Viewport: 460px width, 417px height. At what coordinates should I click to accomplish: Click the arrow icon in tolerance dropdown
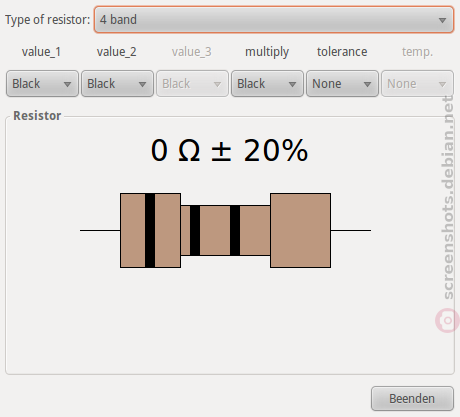367,84
